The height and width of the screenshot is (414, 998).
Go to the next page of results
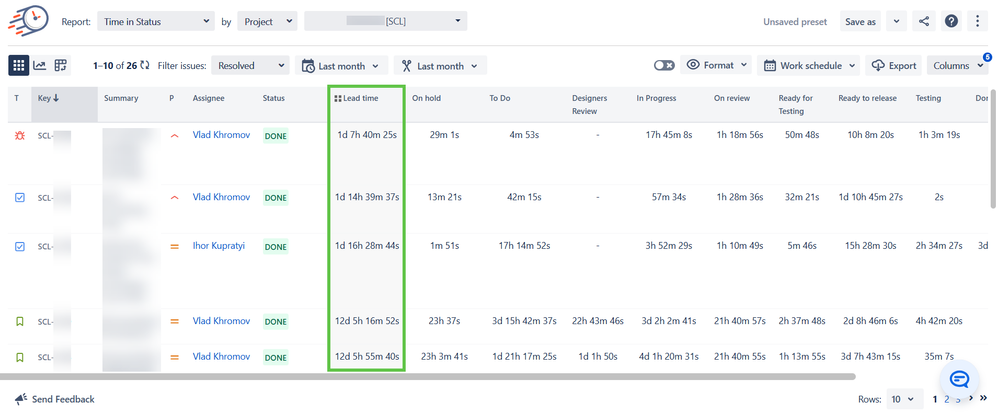971,399
